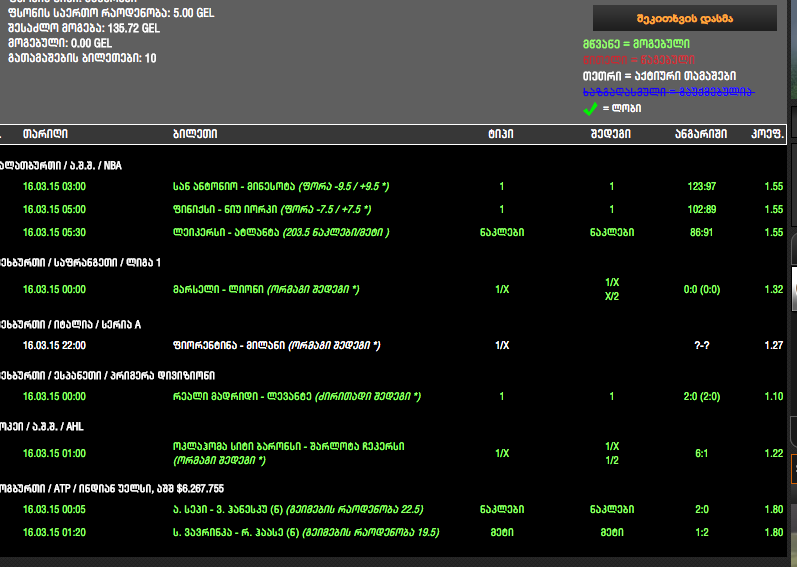Click the red წითელი = წაგებული legend entry

639,60
